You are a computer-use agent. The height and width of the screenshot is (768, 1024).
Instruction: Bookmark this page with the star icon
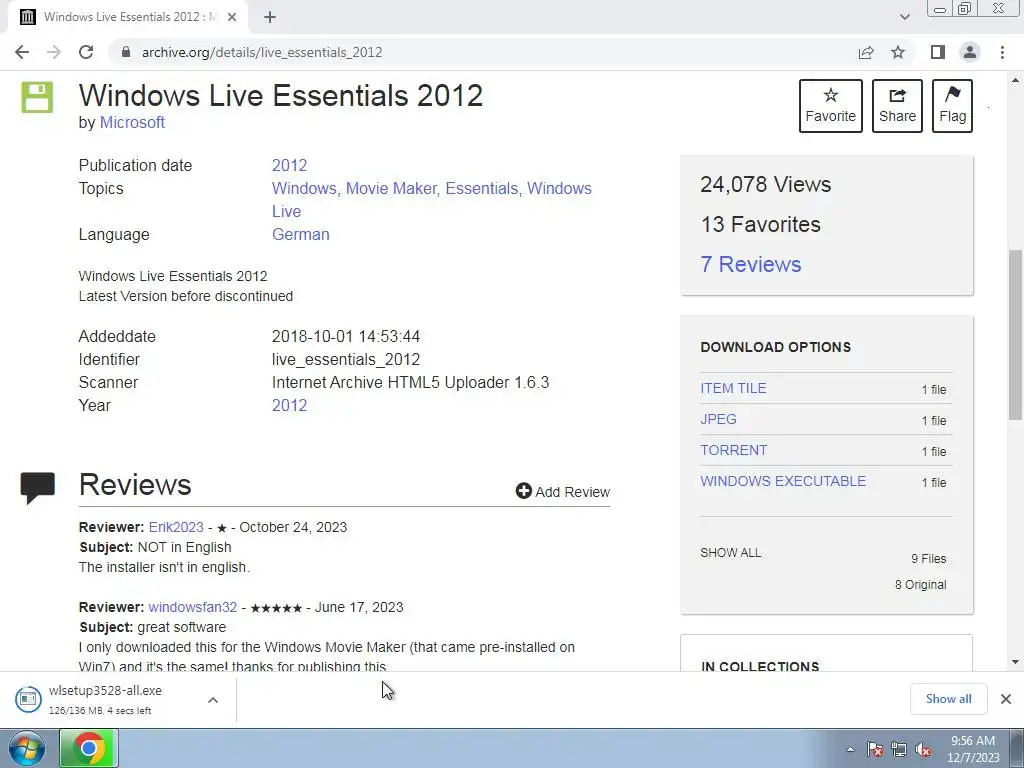898,52
